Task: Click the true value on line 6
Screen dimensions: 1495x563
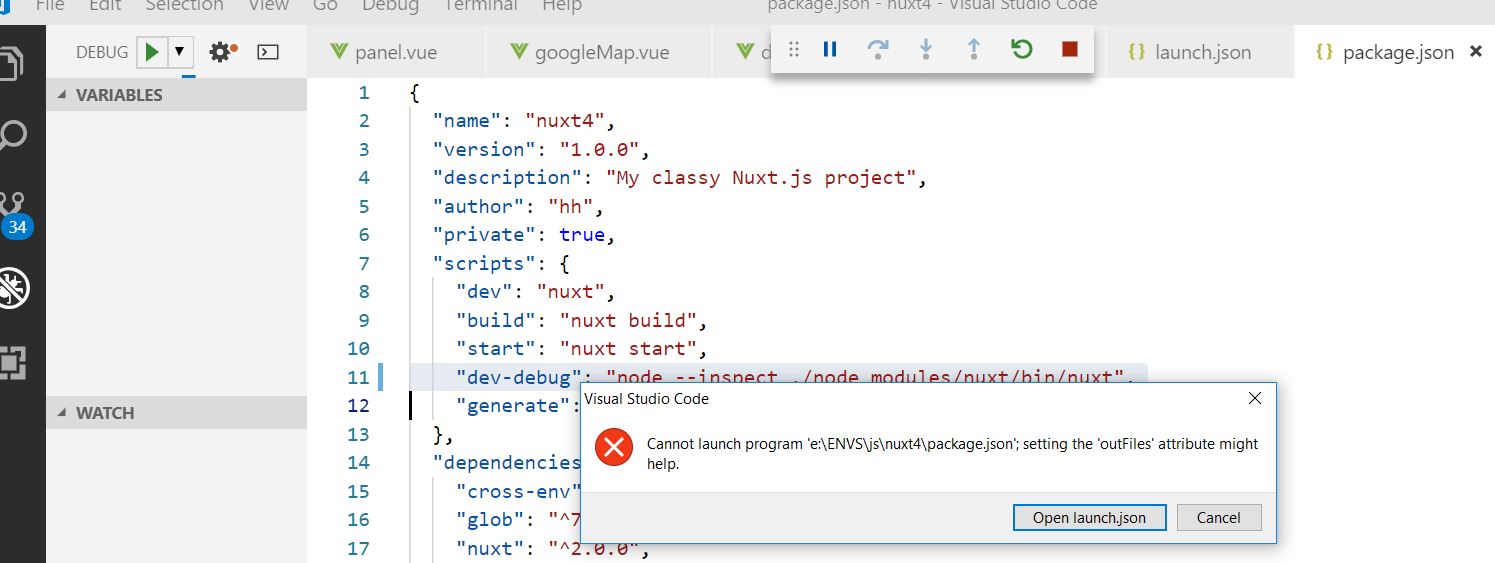Action: click(x=582, y=235)
